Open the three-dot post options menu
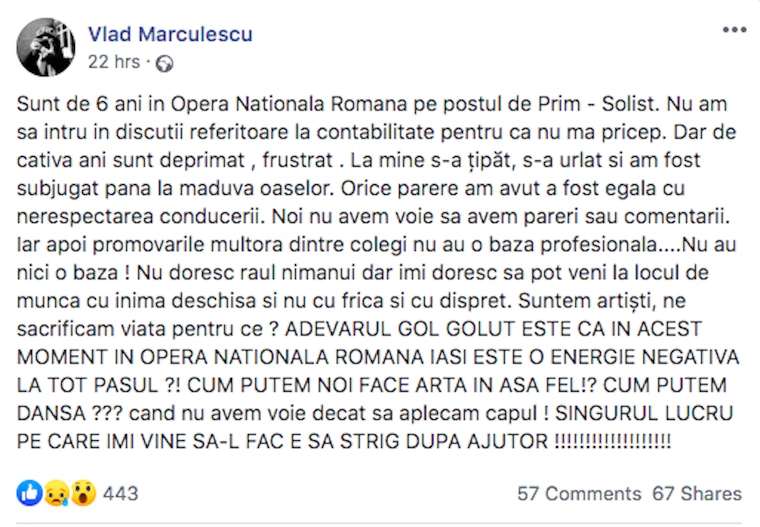 pyautogui.click(x=734, y=30)
